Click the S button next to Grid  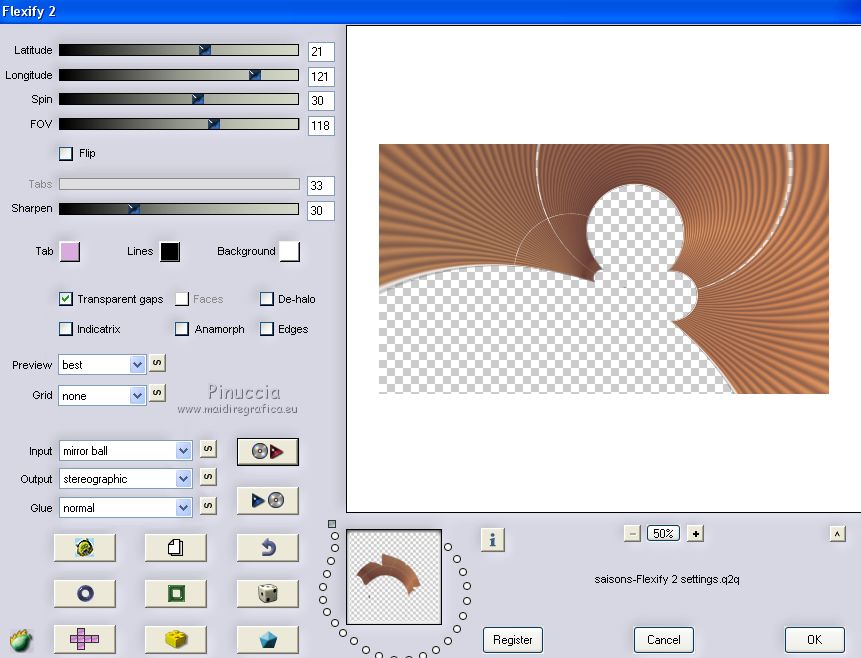pyautogui.click(x=157, y=393)
